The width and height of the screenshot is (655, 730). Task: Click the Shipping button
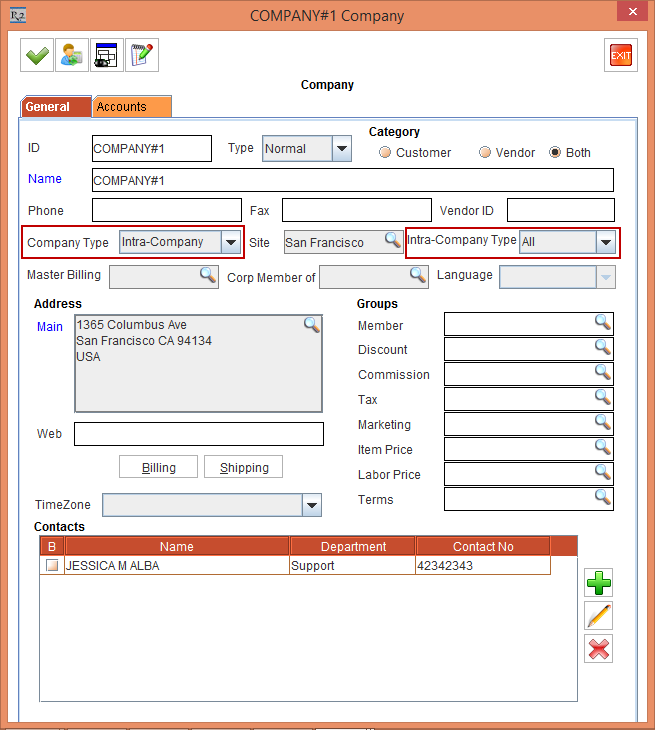tap(243, 467)
